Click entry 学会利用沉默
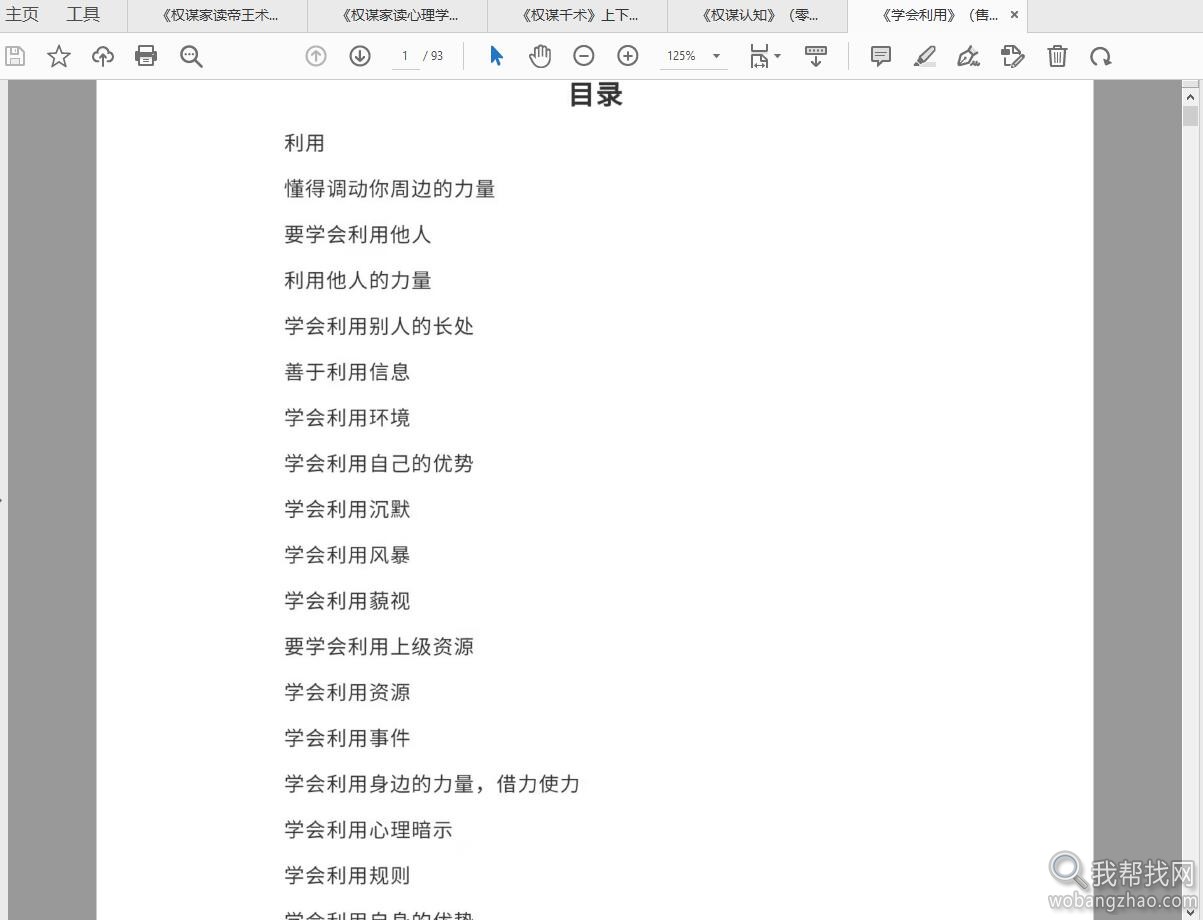Viewport: 1203px width, 920px height. (x=347, y=510)
